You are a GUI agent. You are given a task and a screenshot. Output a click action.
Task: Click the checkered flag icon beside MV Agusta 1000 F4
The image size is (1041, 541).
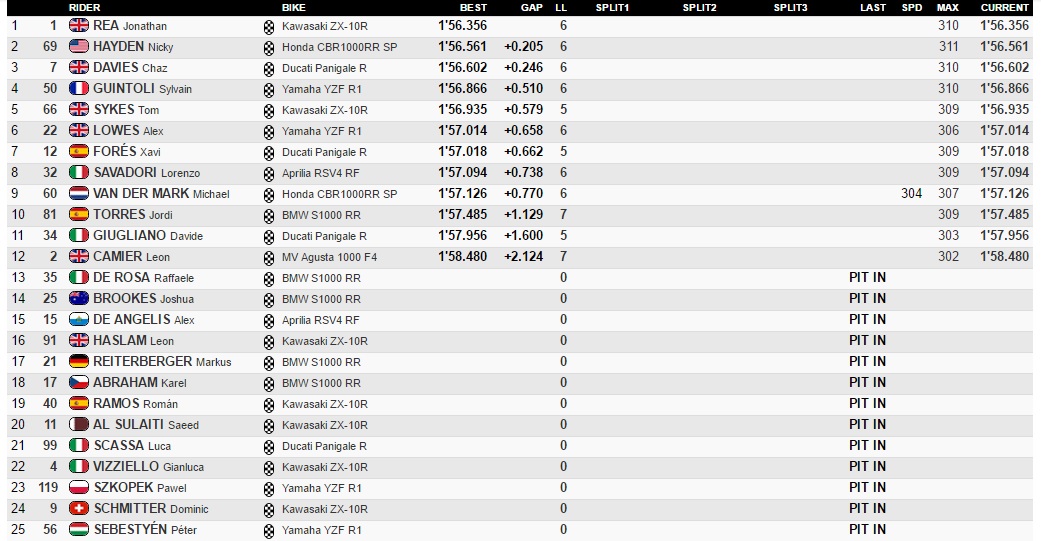point(268,257)
